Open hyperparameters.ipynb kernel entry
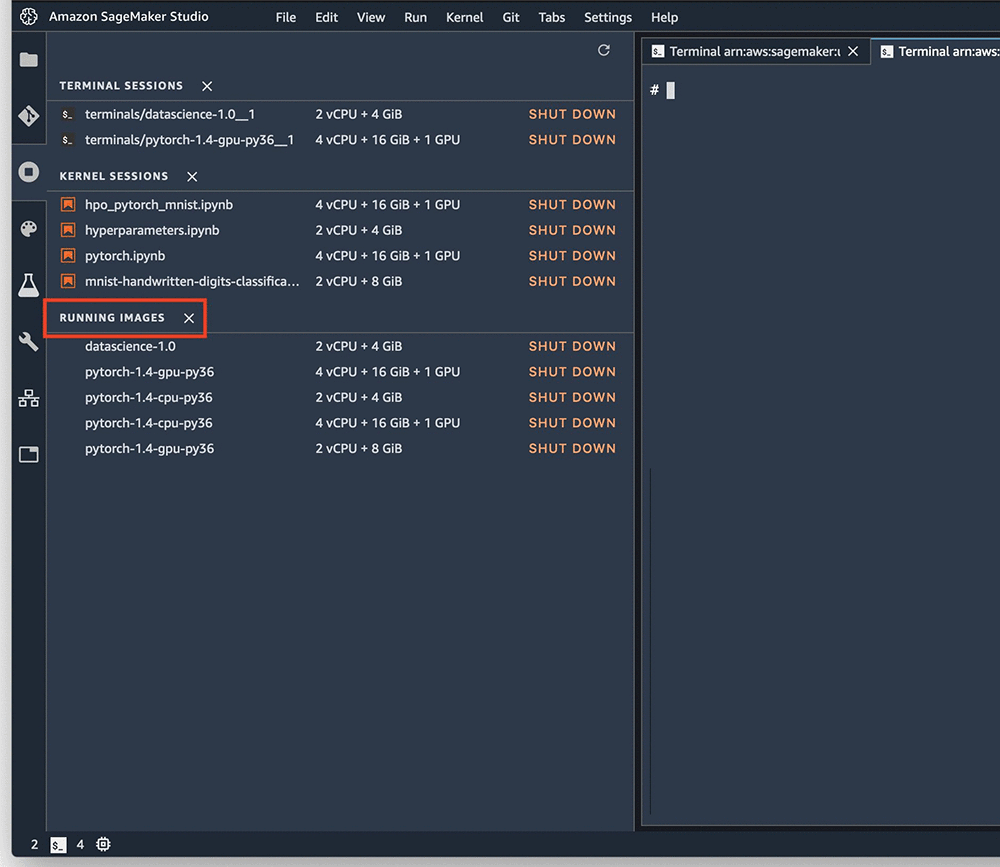1000x867 pixels. pyautogui.click(x=152, y=230)
